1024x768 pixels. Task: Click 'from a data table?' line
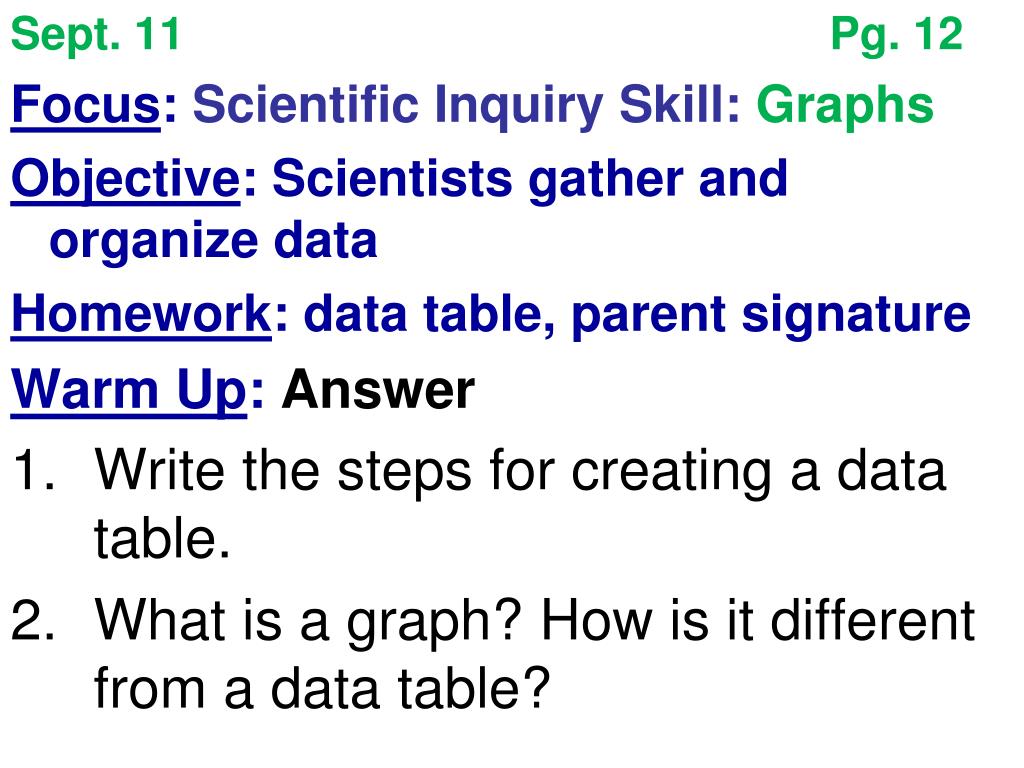[x=323, y=689]
